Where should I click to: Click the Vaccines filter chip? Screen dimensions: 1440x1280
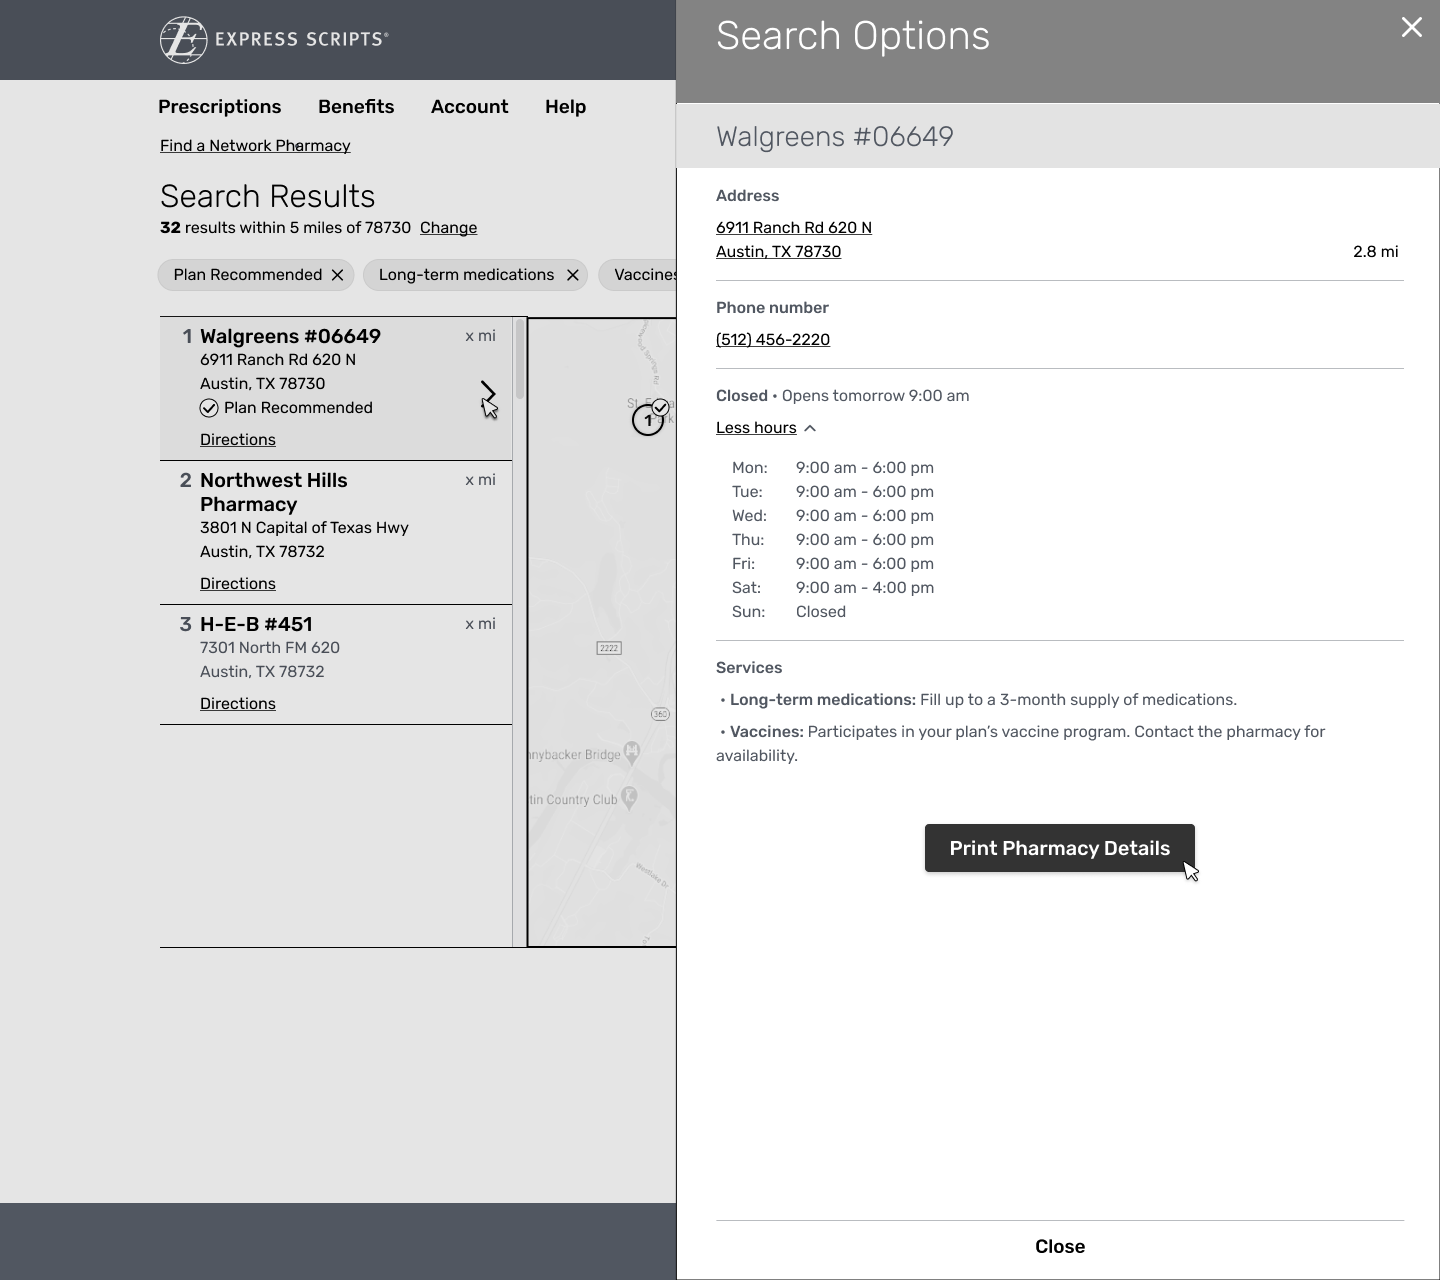coord(638,275)
